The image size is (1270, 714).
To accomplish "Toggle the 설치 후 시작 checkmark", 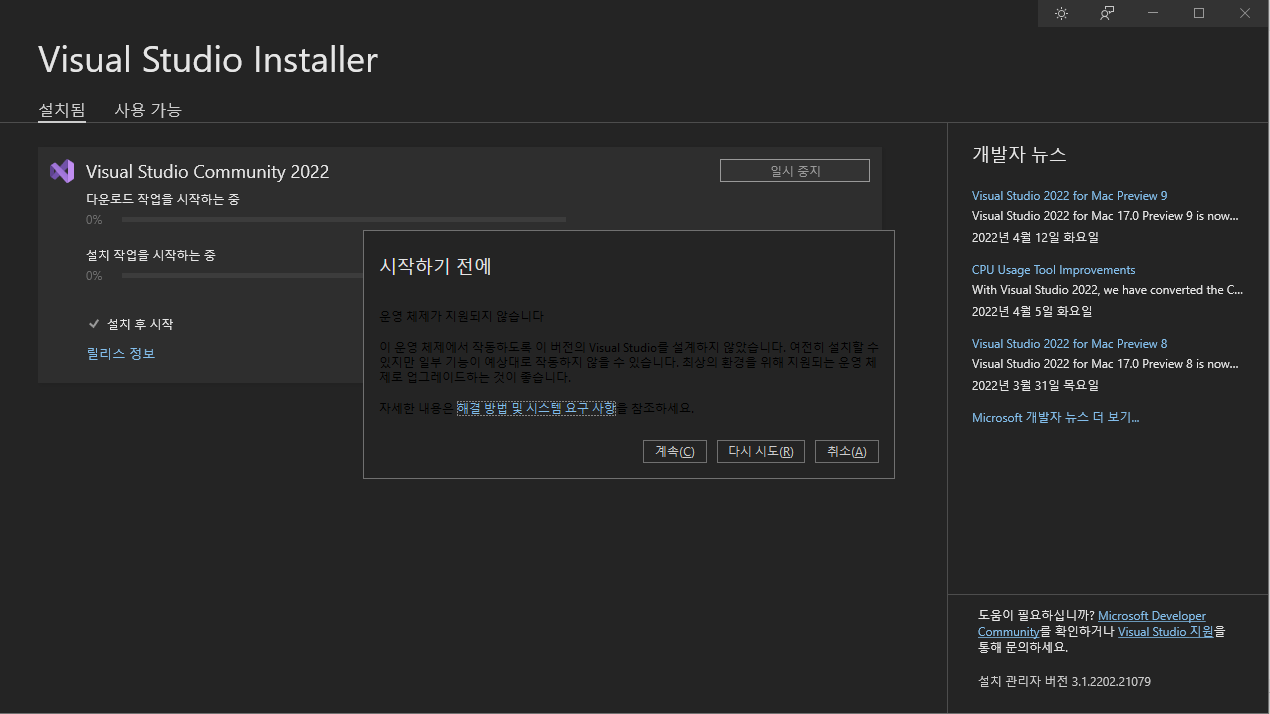I will tap(94, 324).
